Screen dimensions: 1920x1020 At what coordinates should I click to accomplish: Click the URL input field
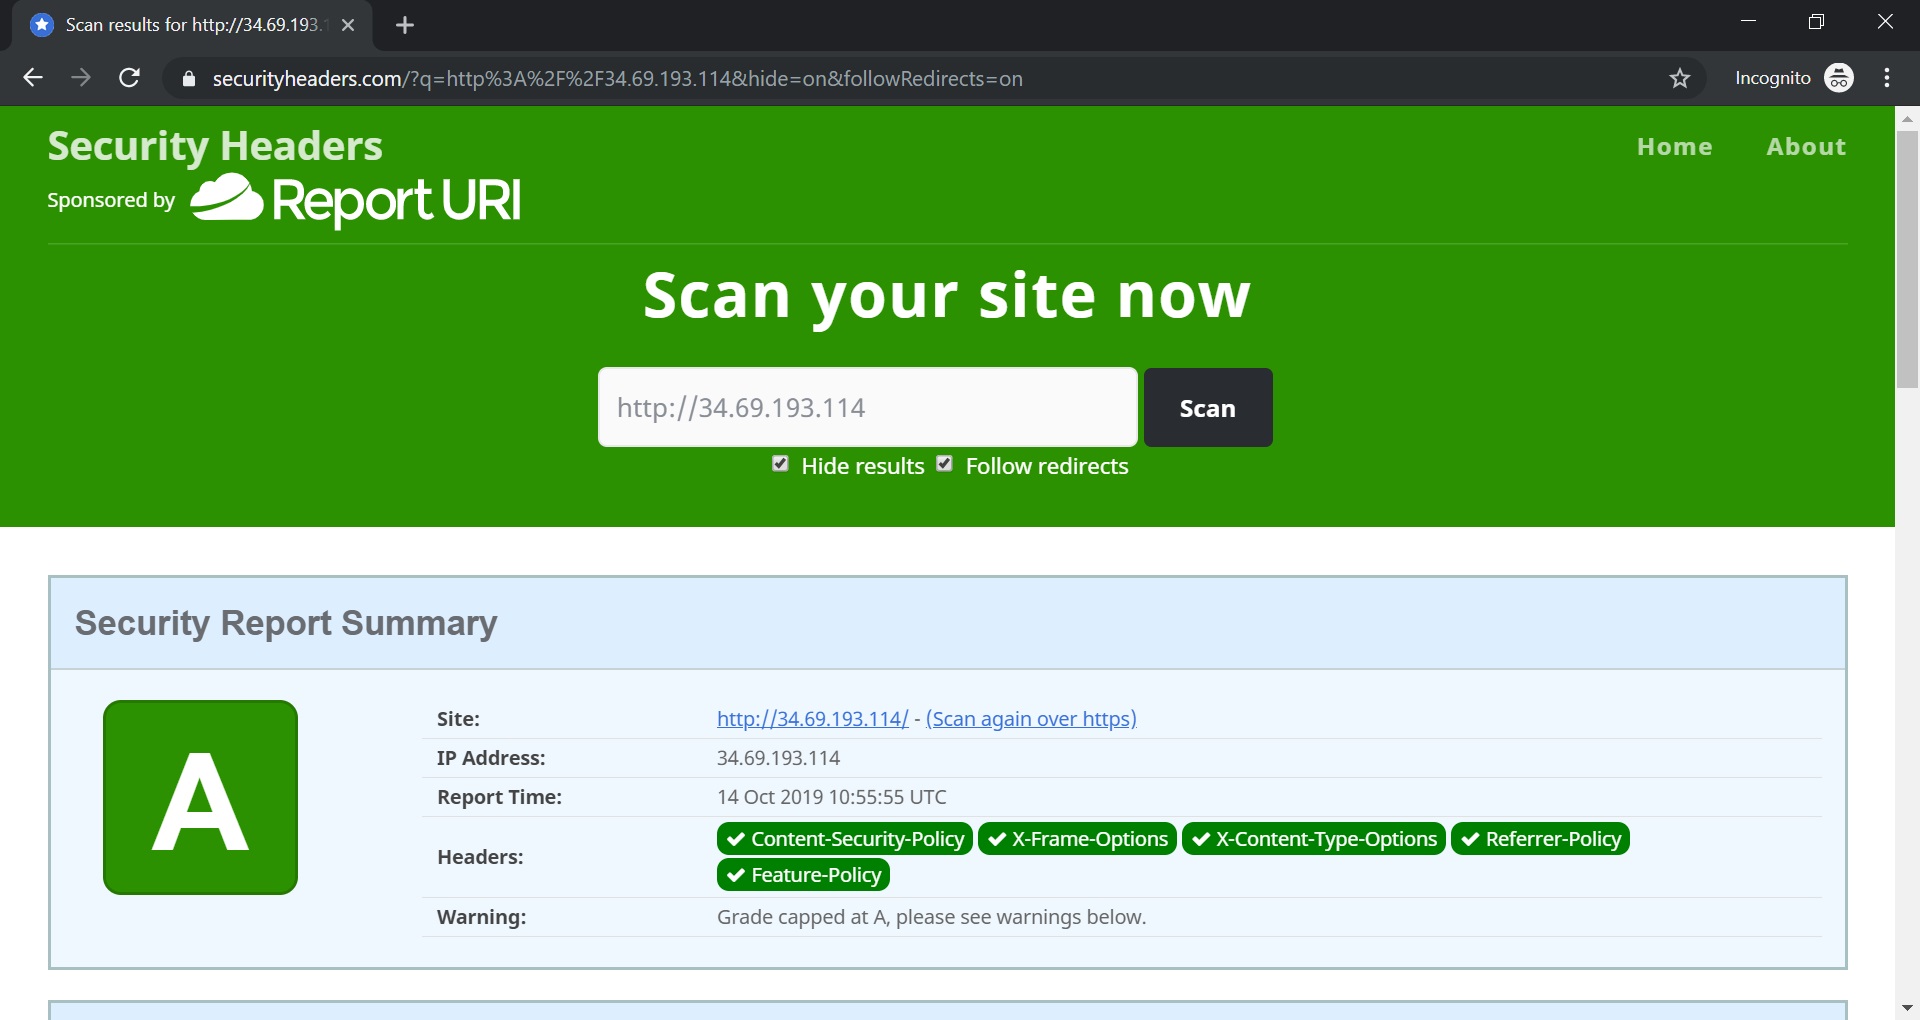pos(867,407)
